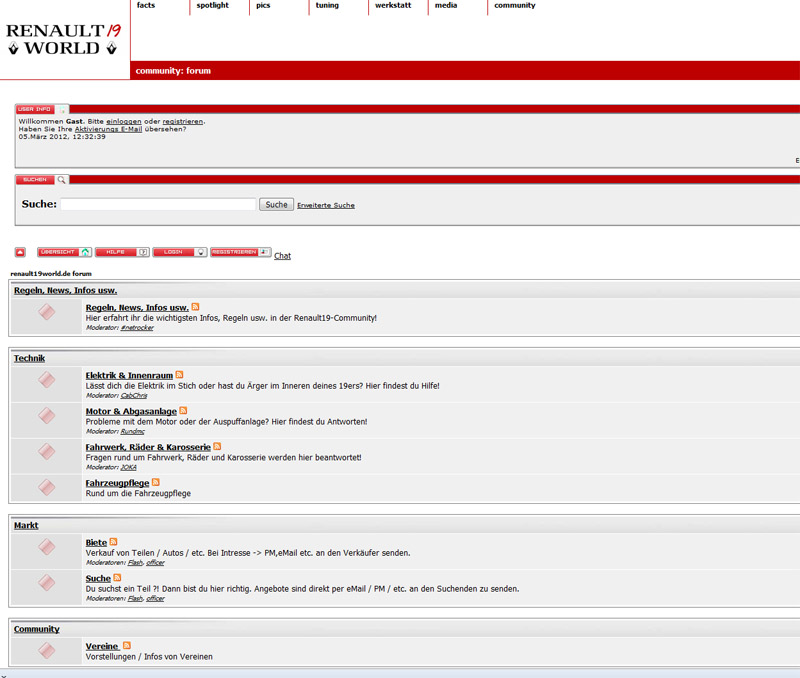Viewport: 800px width, 678px height.
Task: Open the Biete forum
Action: tap(96, 542)
